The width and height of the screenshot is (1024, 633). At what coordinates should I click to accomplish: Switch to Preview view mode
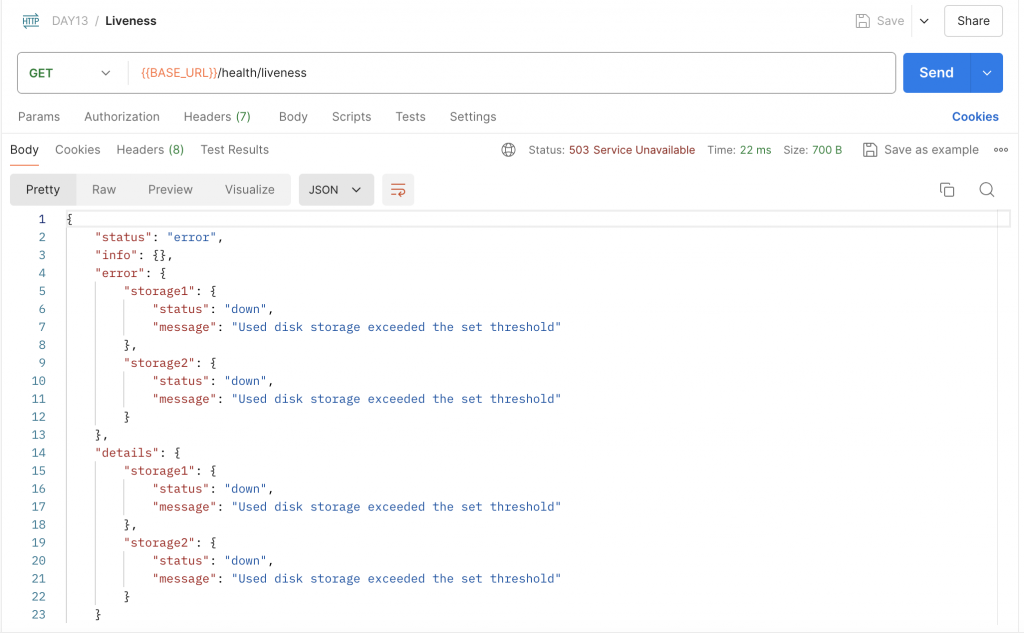pyautogui.click(x=170, y=189)
